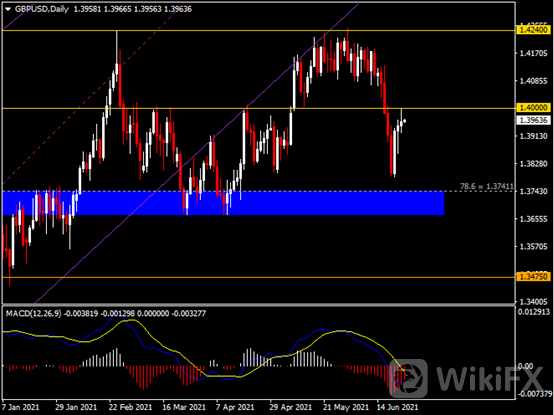Click the separator between chart and MACD panel
This screenshot has width=554, height=415.
259,304
